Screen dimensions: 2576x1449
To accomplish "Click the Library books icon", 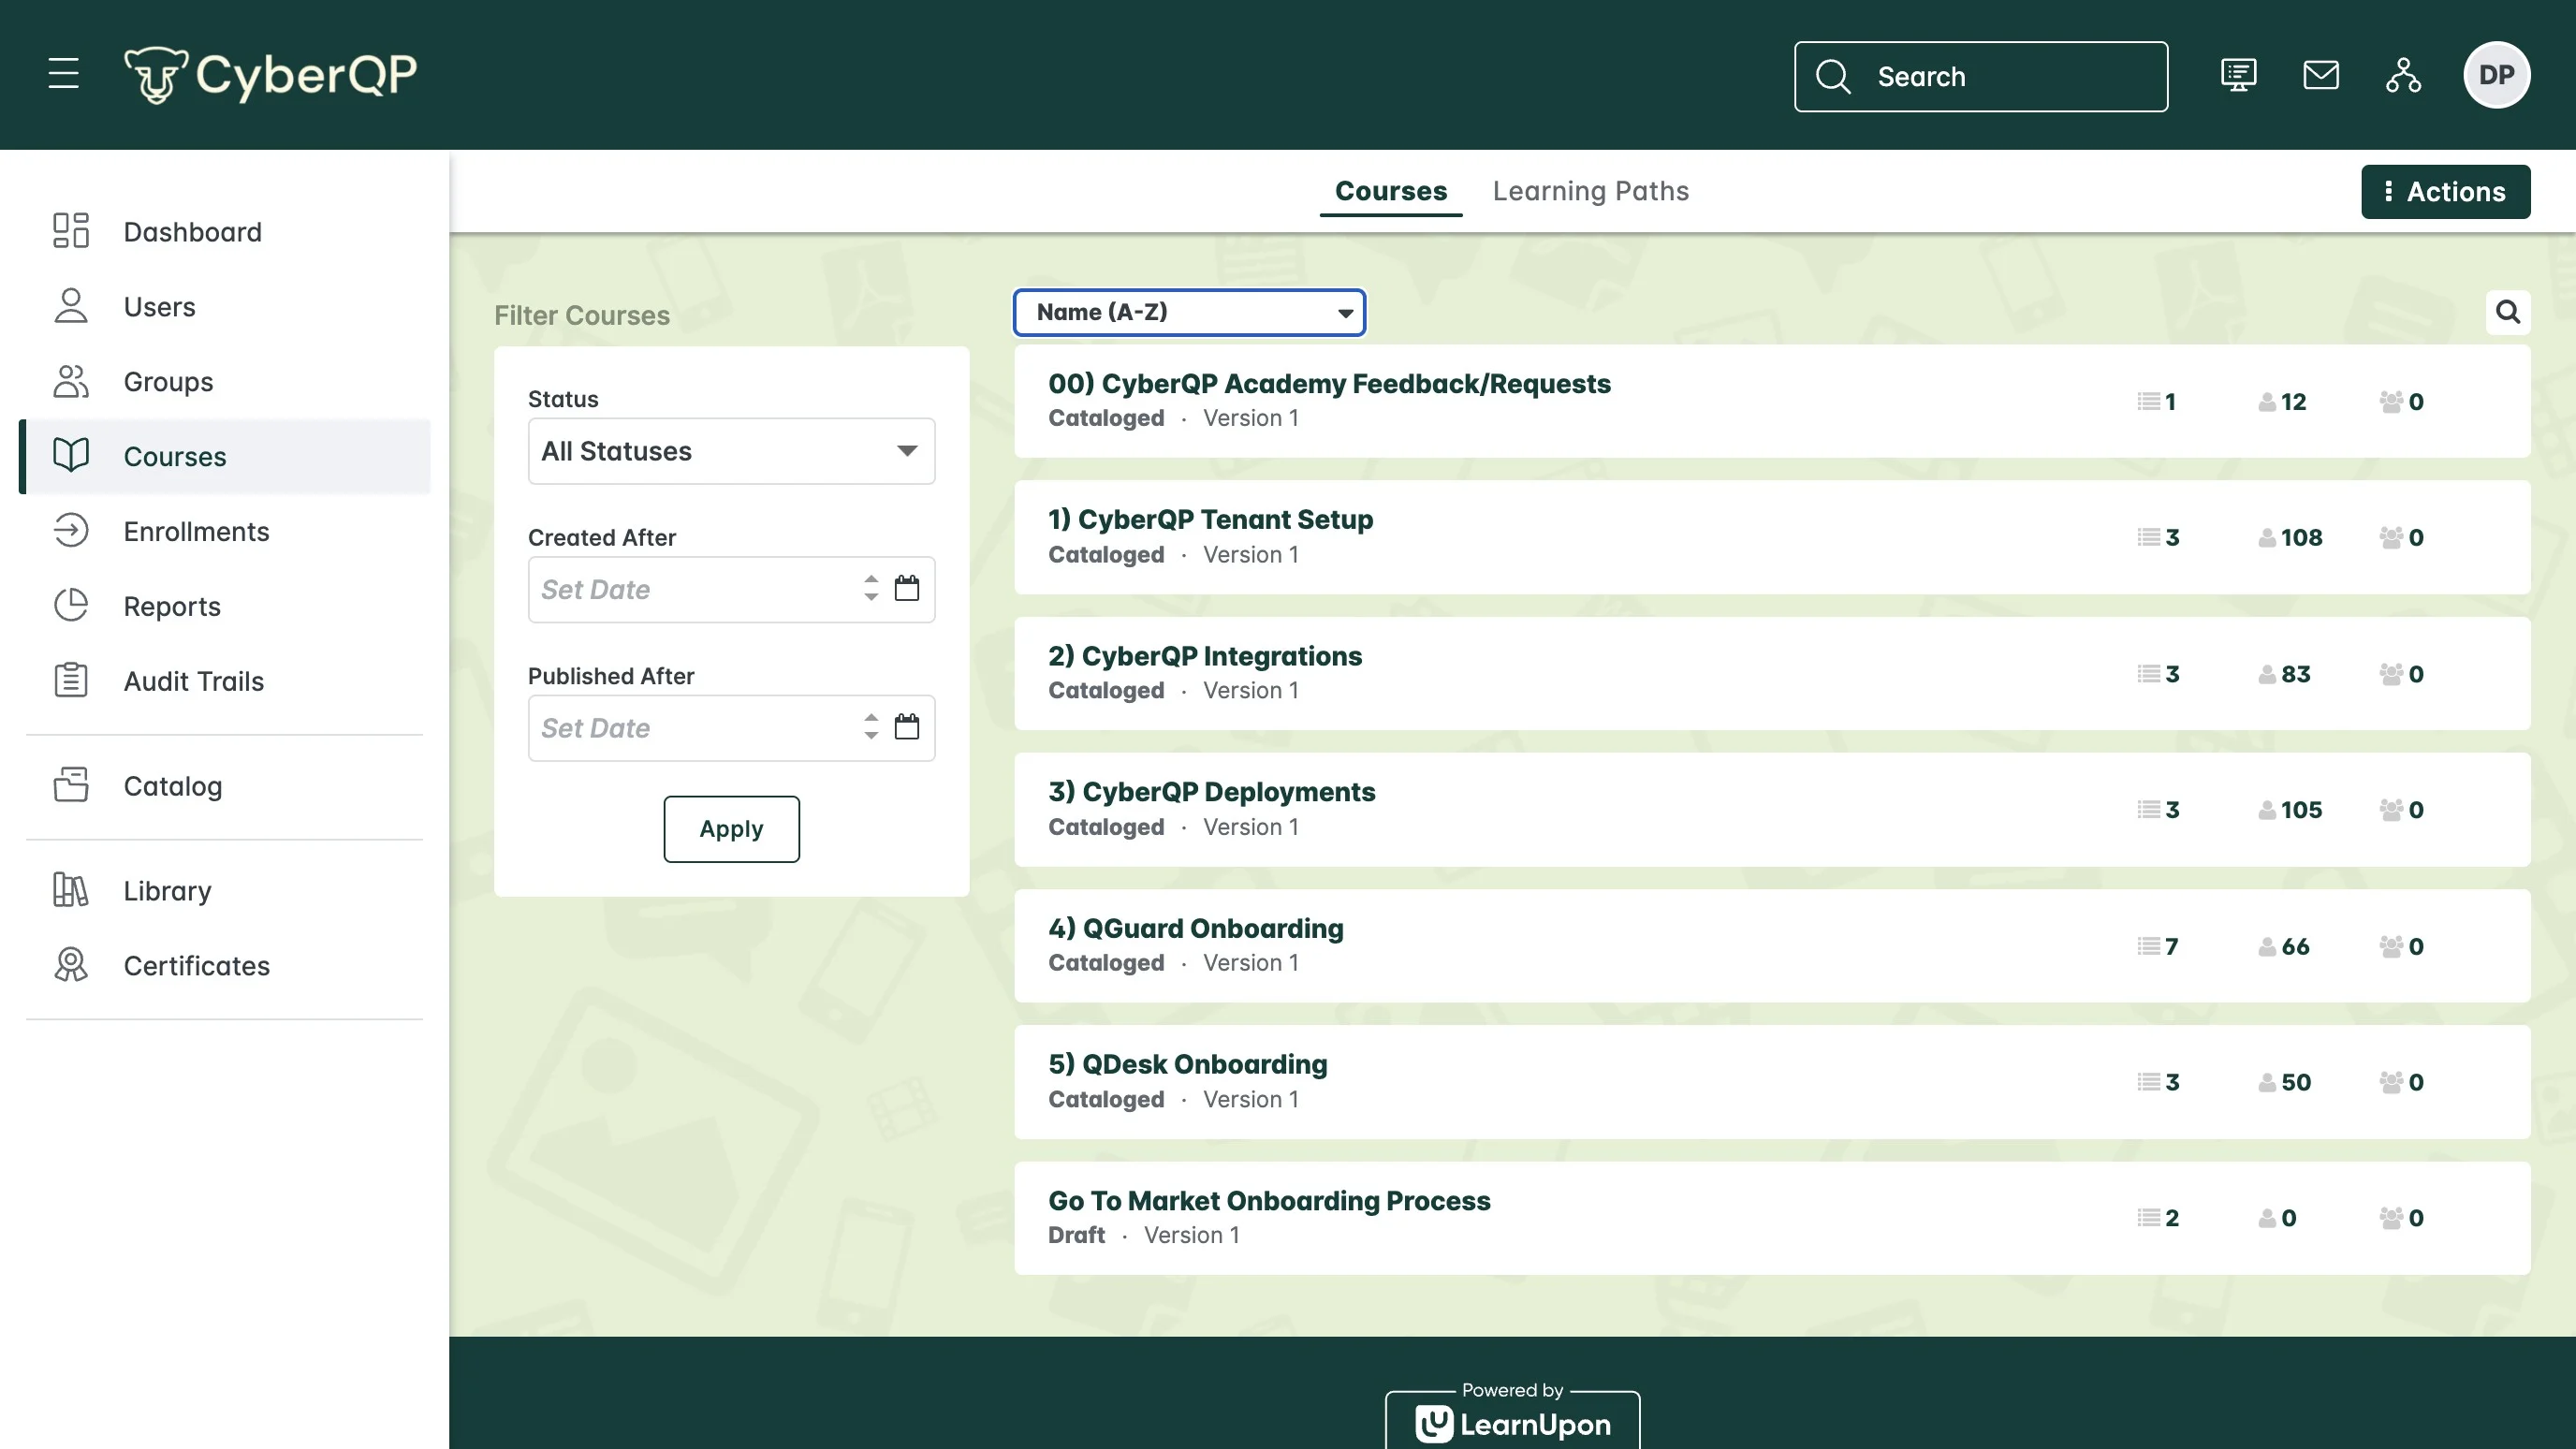I will pyautogui.click(x=71, y=890).
